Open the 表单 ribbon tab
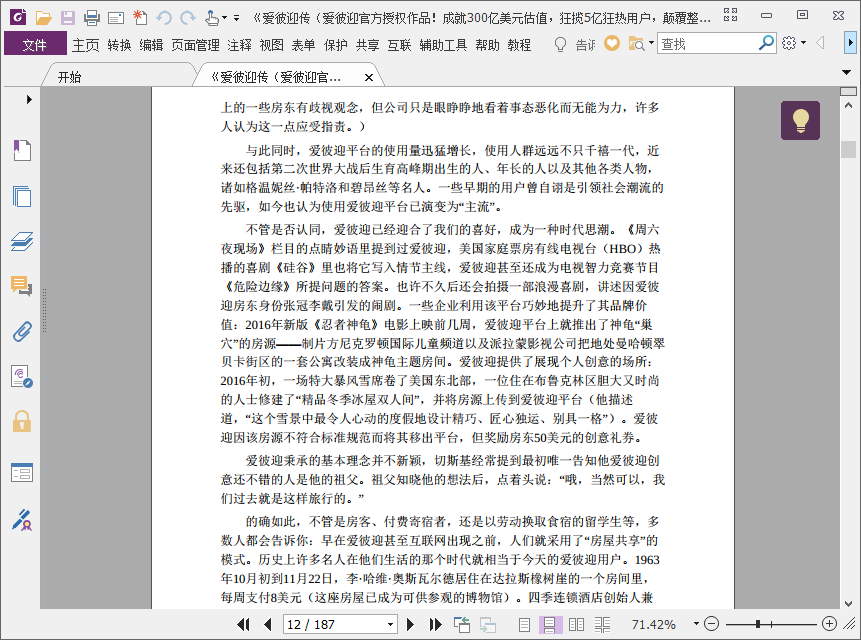 303,44
